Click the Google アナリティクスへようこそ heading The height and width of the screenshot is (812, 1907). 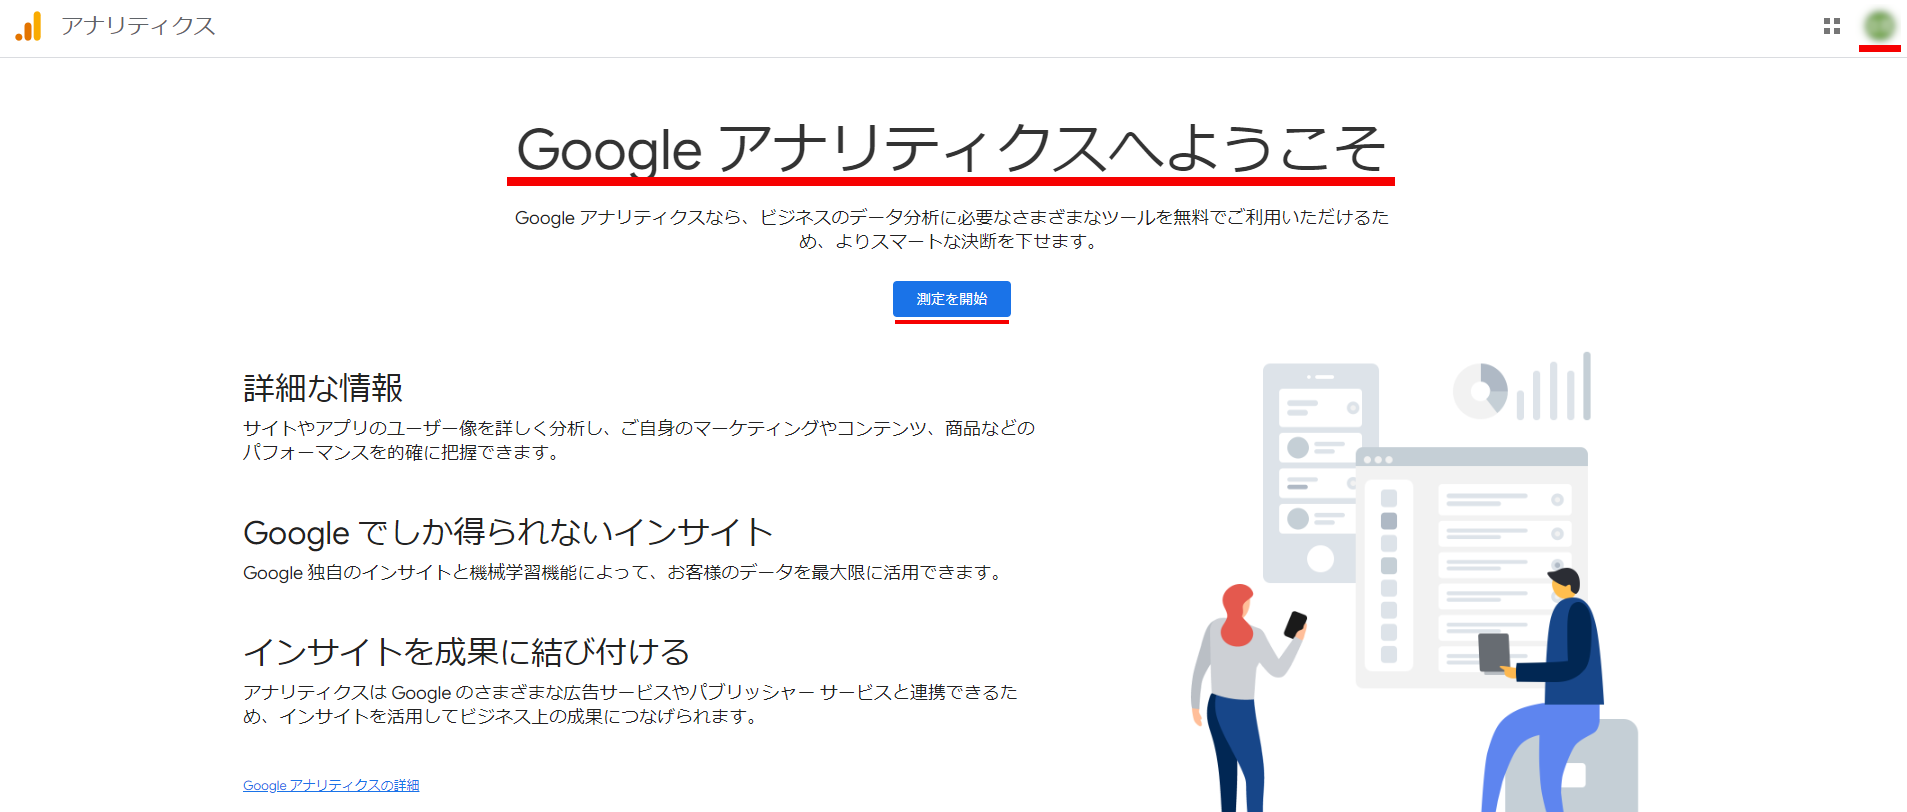(951, 149)
